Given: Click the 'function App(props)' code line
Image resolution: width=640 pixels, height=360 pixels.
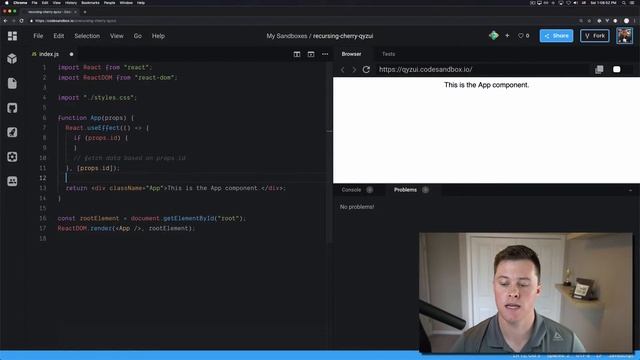Looking at the screenshot, I should pos(96,118).
